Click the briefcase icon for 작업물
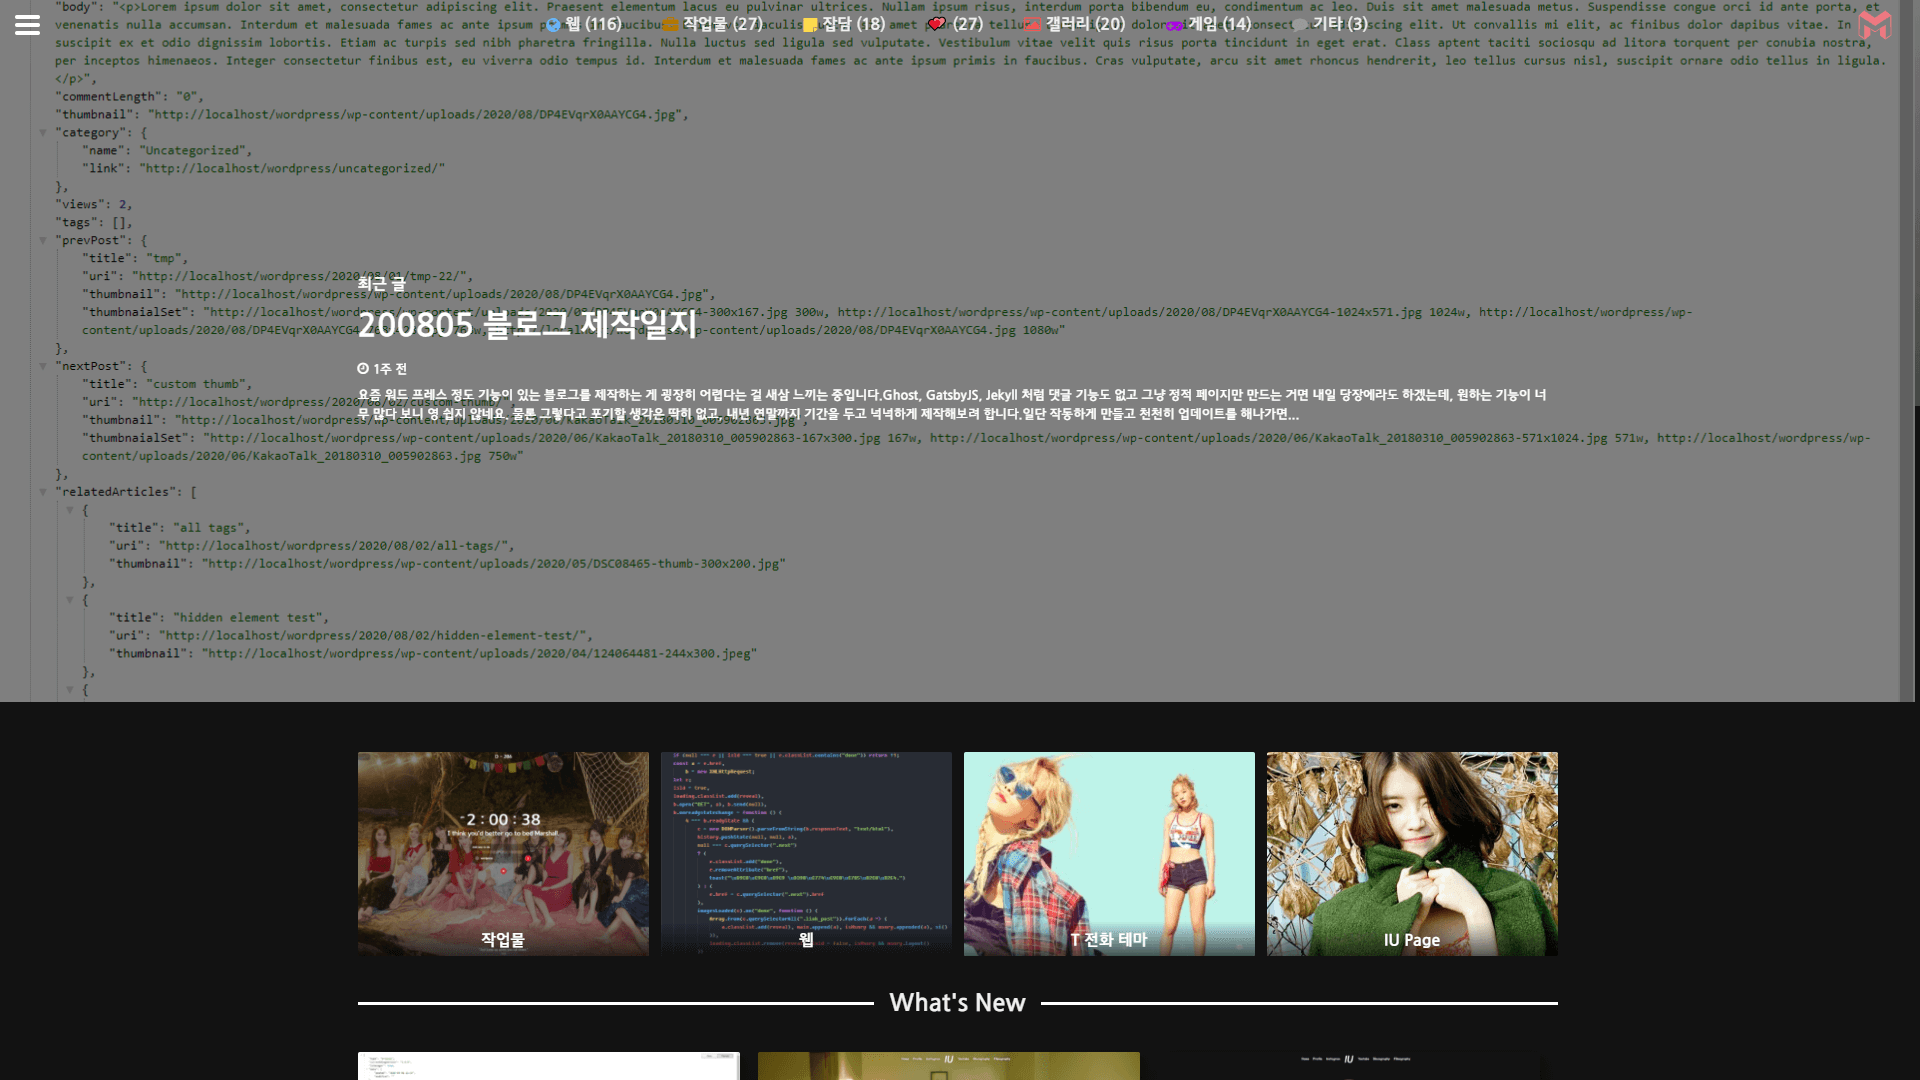 [x=670, y=25]
